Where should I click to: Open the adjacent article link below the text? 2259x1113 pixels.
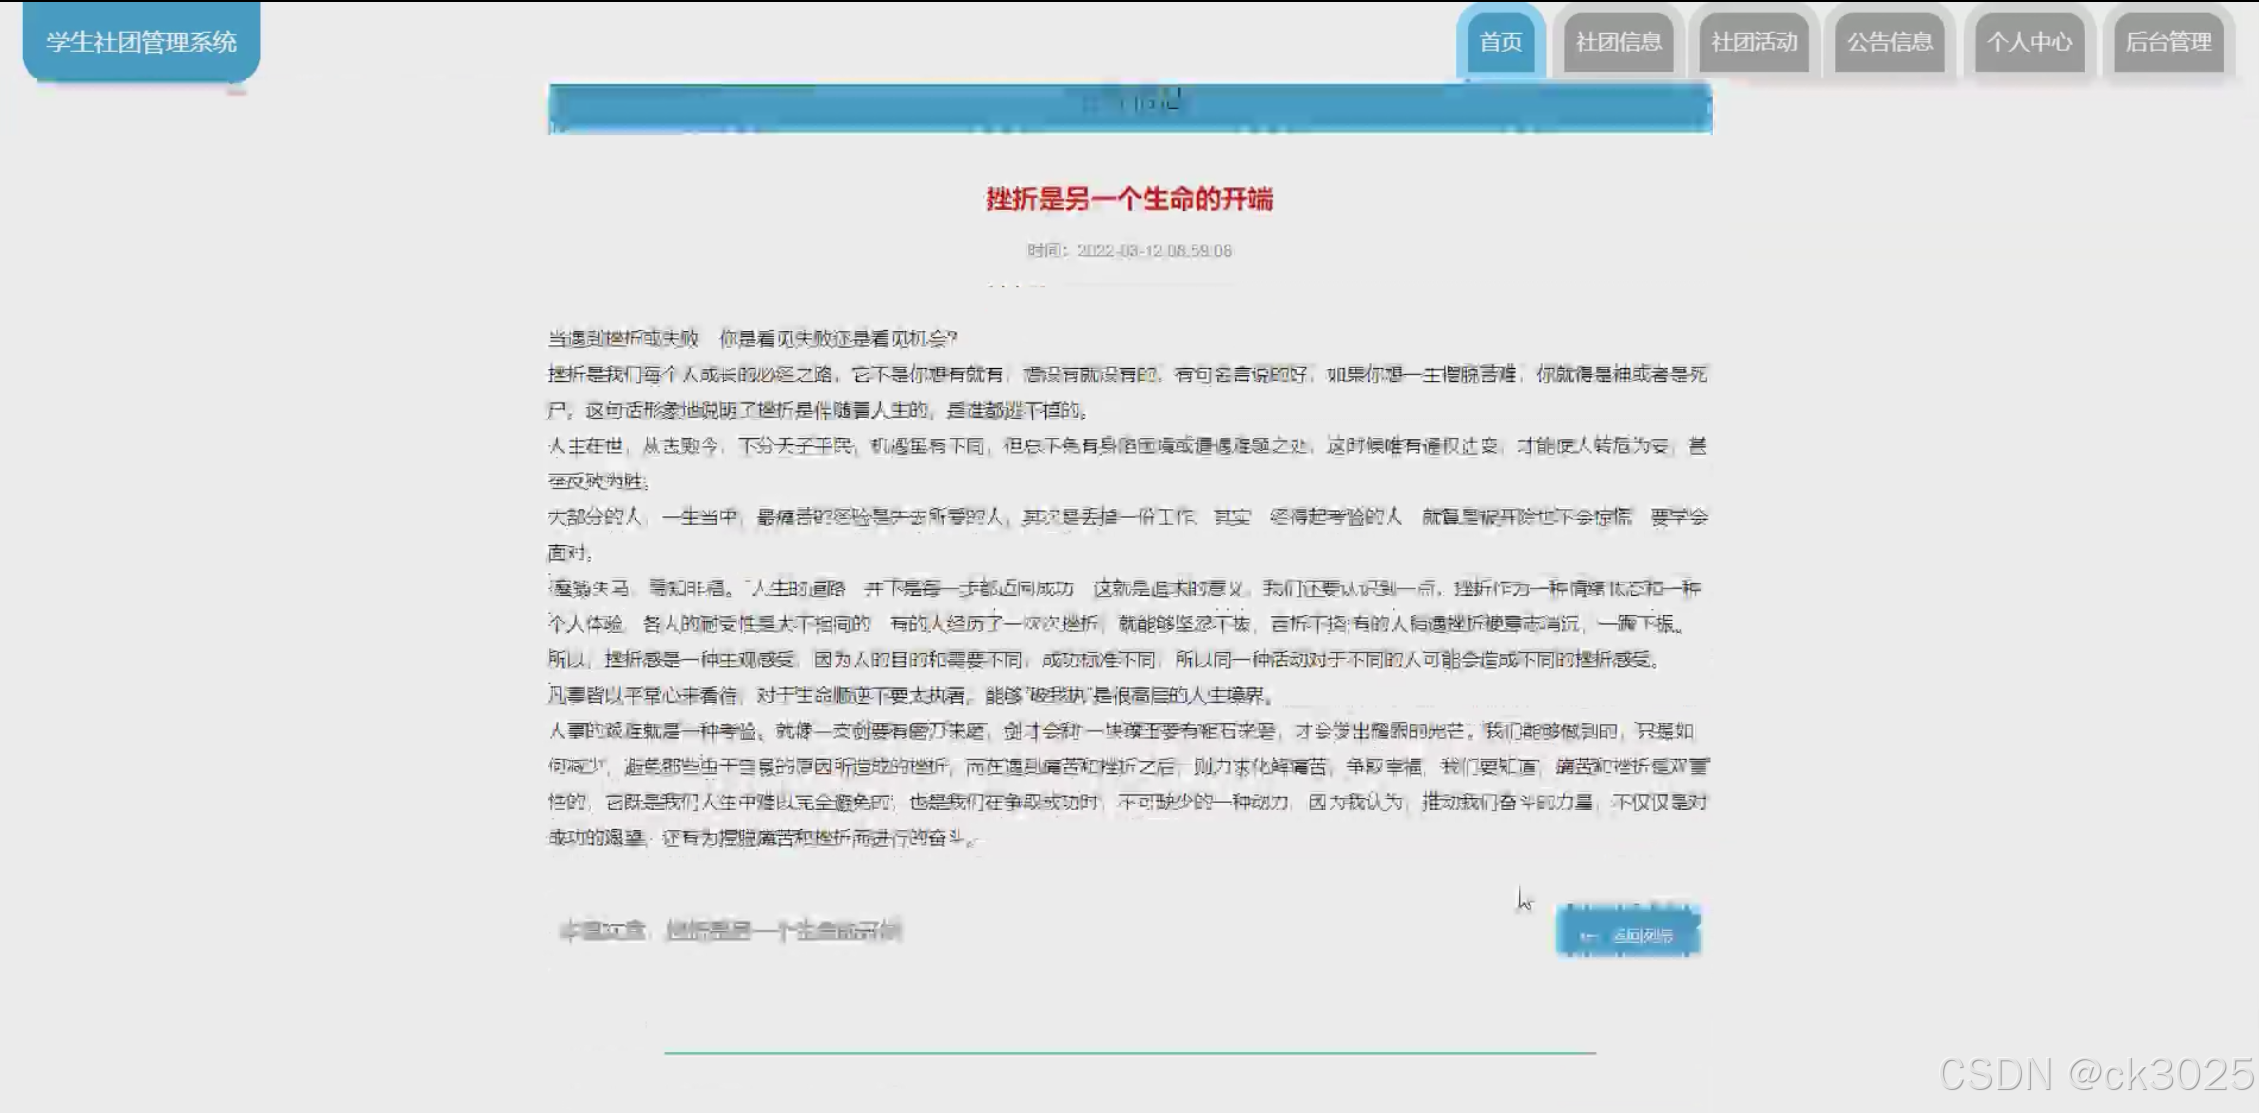click(x=782, y=931)
